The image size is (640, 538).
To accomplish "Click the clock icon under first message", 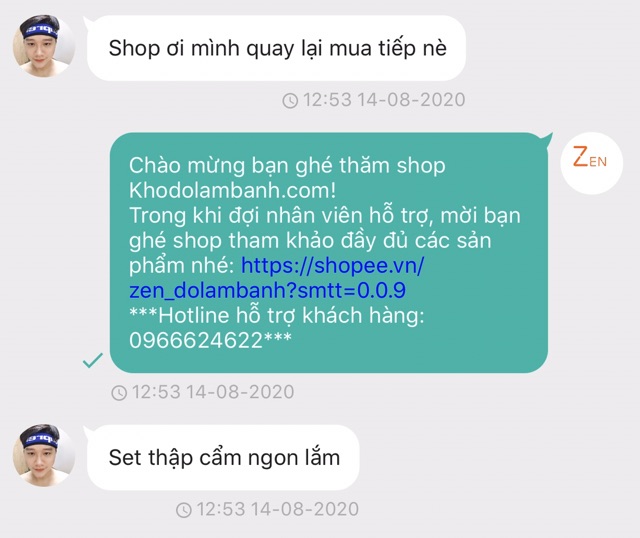I will coord(290,100).
